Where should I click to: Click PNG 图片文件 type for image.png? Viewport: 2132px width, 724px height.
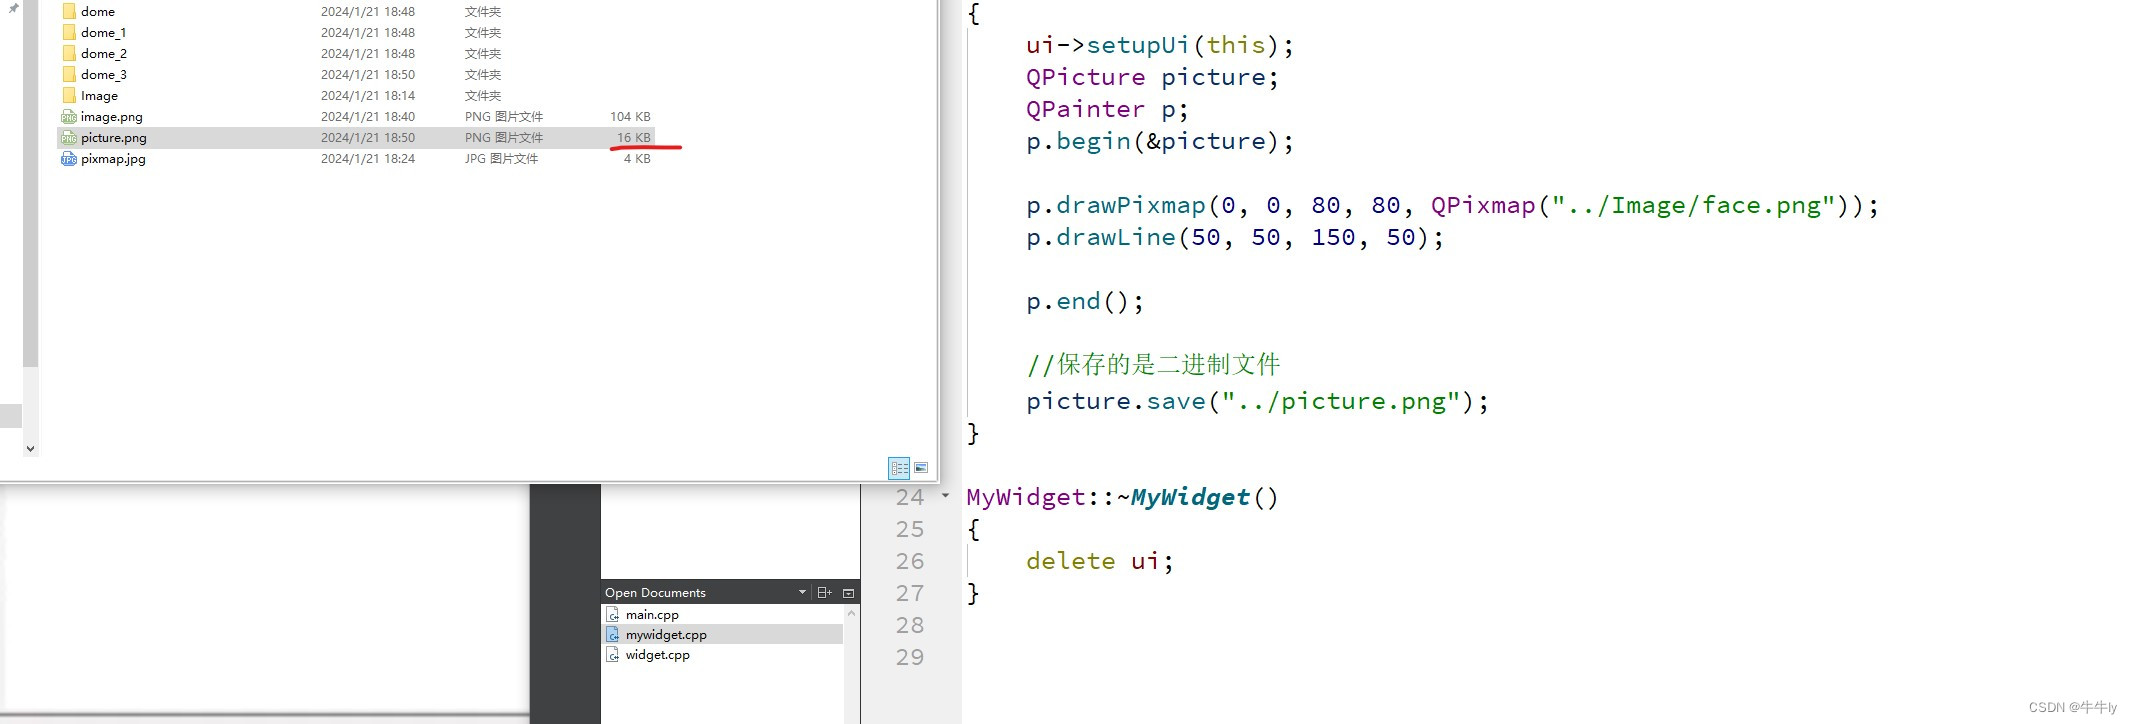point(504,117)
